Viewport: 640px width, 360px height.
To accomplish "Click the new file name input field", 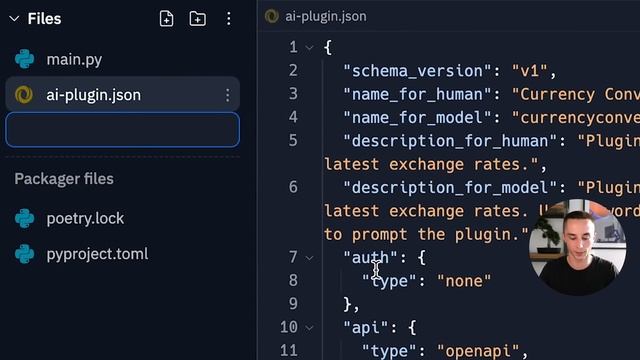I will (122, 130).
